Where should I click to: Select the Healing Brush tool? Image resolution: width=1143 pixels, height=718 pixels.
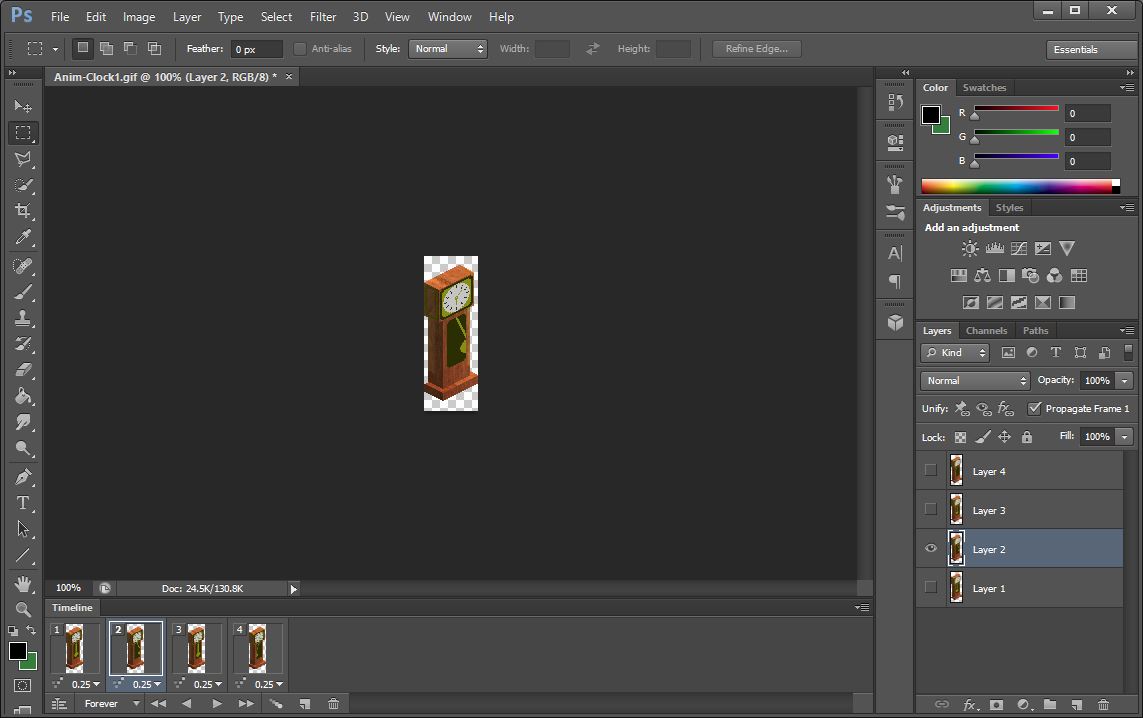[x=23, y=266]
